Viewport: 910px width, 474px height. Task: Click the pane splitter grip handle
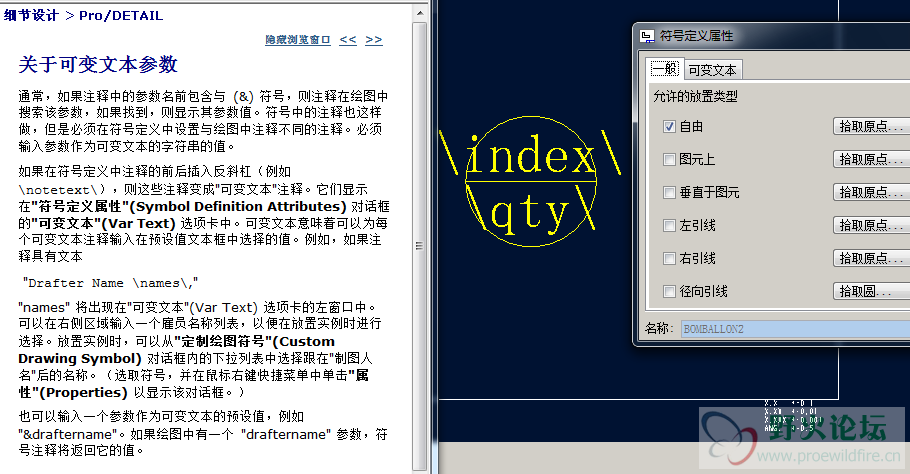(x=419, y=246)
